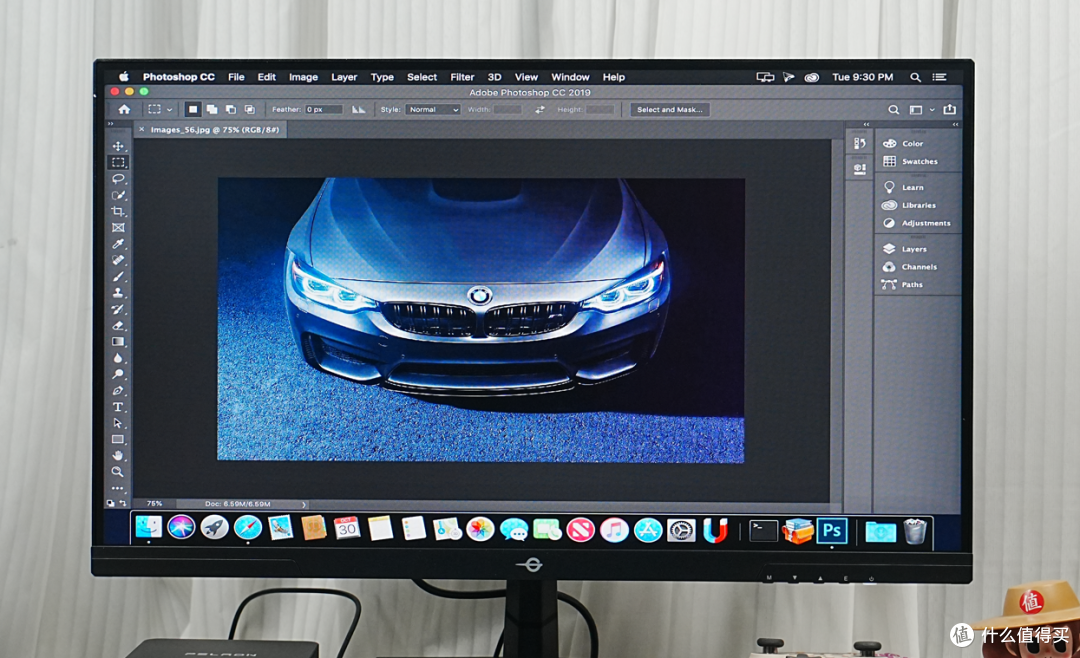Enable Subtract from Selection mode
1080x658 pixels.
point(231,110)
